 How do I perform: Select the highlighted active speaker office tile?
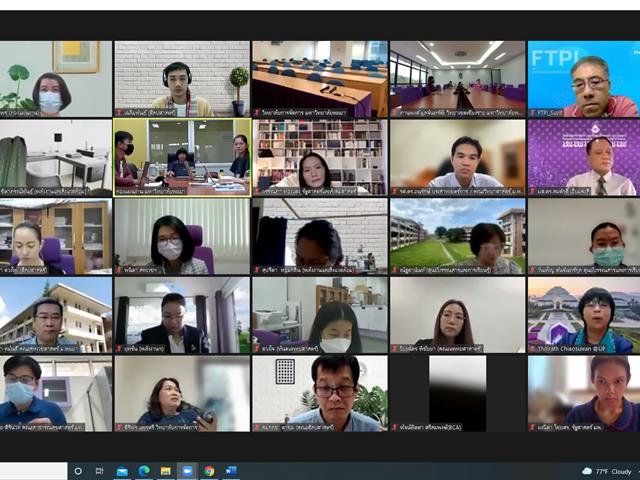tap(182, 158)
